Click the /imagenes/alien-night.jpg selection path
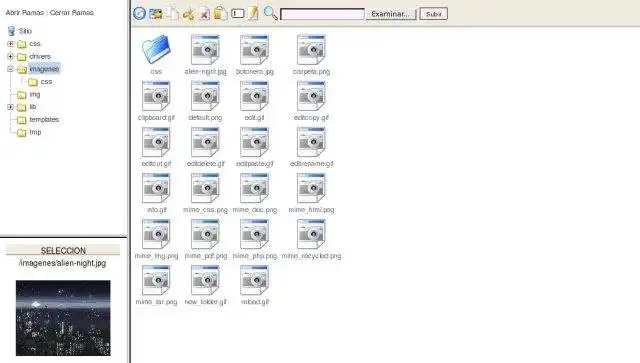640x363 pixels. tap(63, 263)
